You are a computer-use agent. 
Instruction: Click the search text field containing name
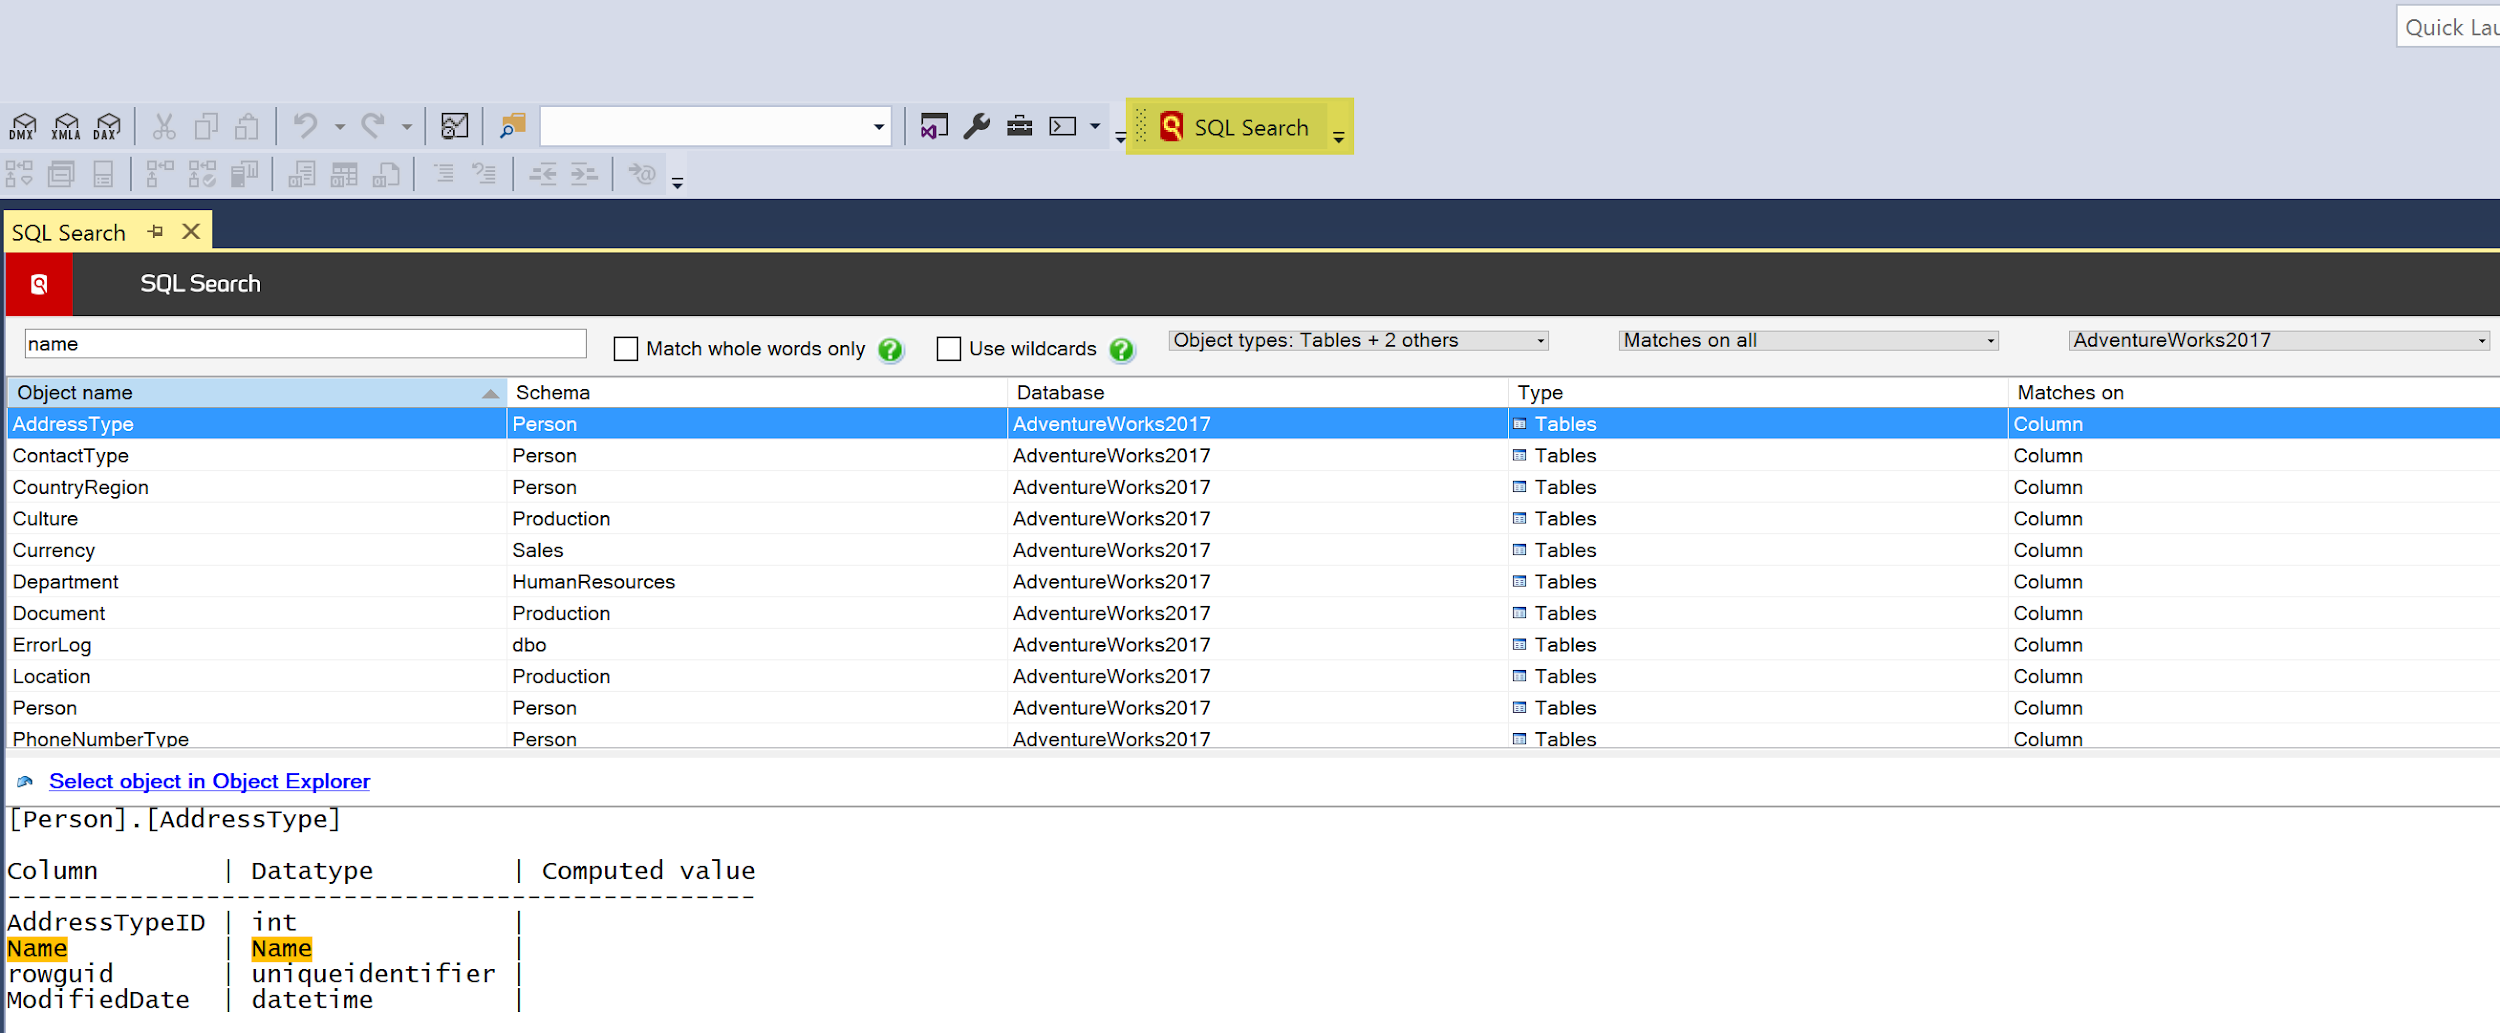pyautogui.click(x=305, y=344)
